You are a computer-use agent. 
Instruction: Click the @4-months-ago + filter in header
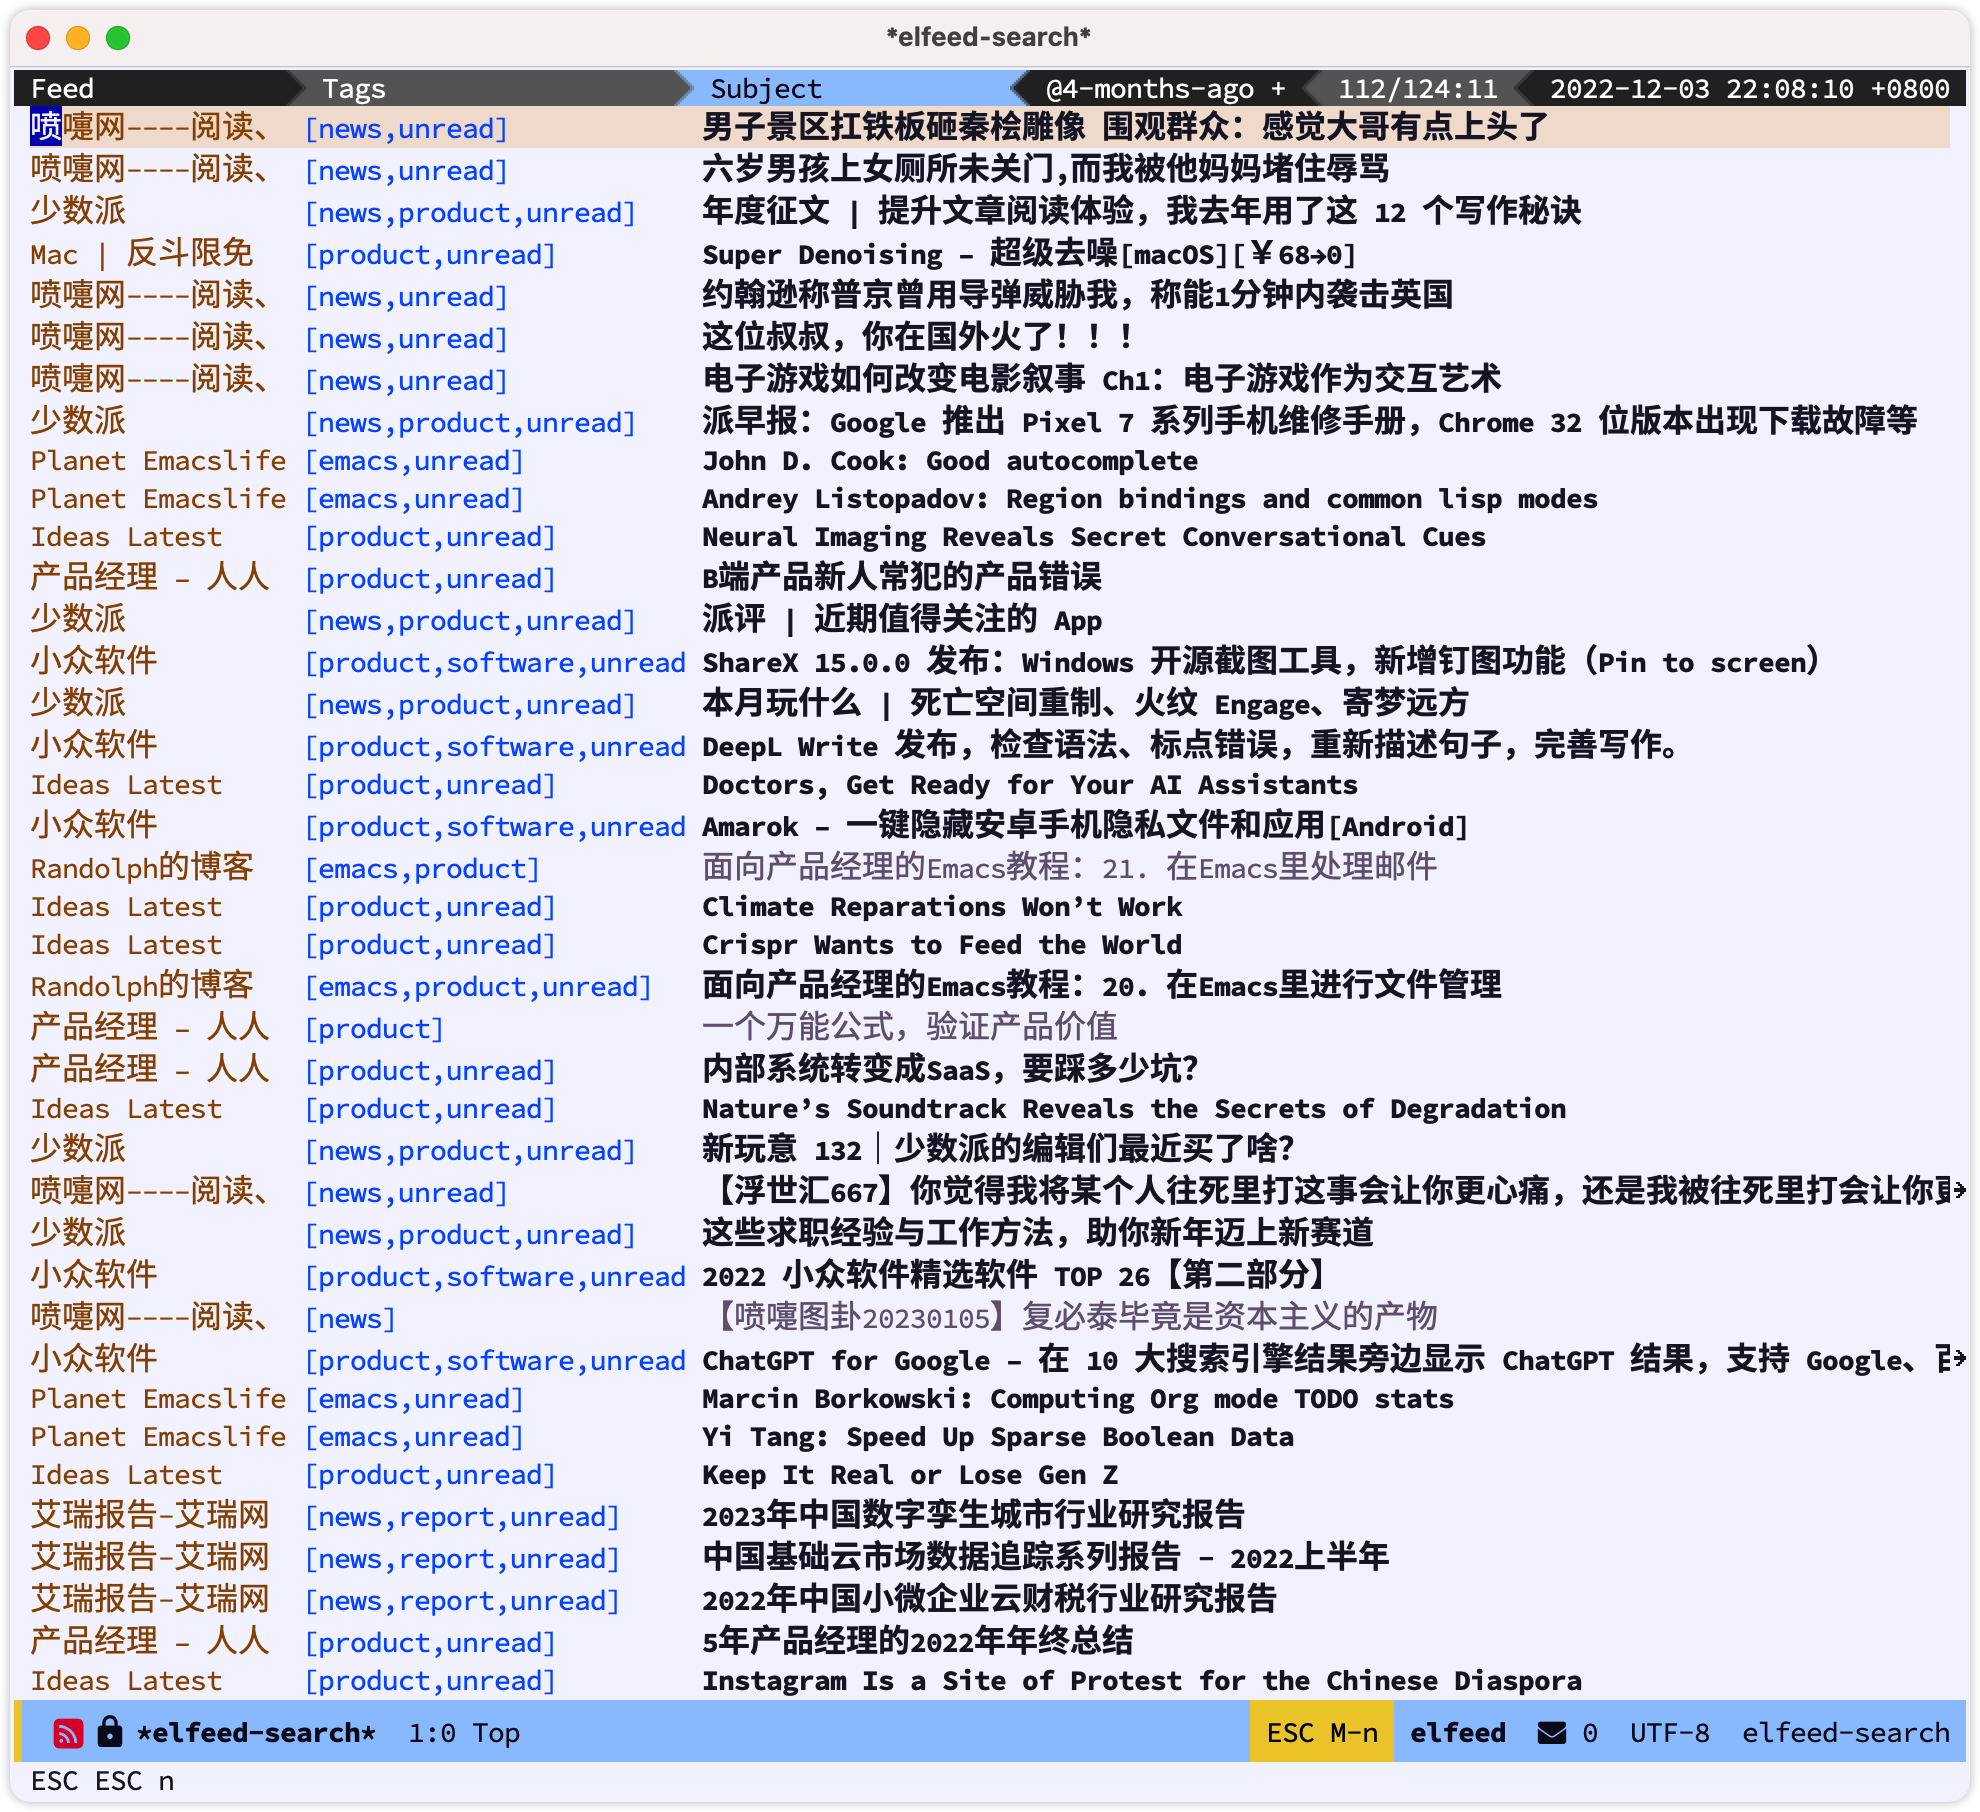click(1165, 88)
